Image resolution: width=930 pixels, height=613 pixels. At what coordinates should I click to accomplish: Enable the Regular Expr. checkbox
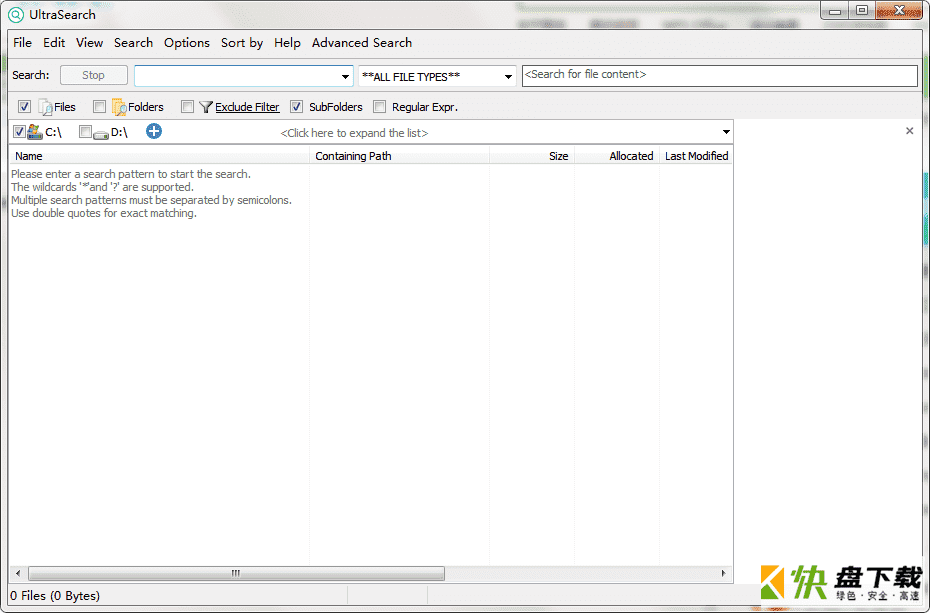[x=380, y=107]
